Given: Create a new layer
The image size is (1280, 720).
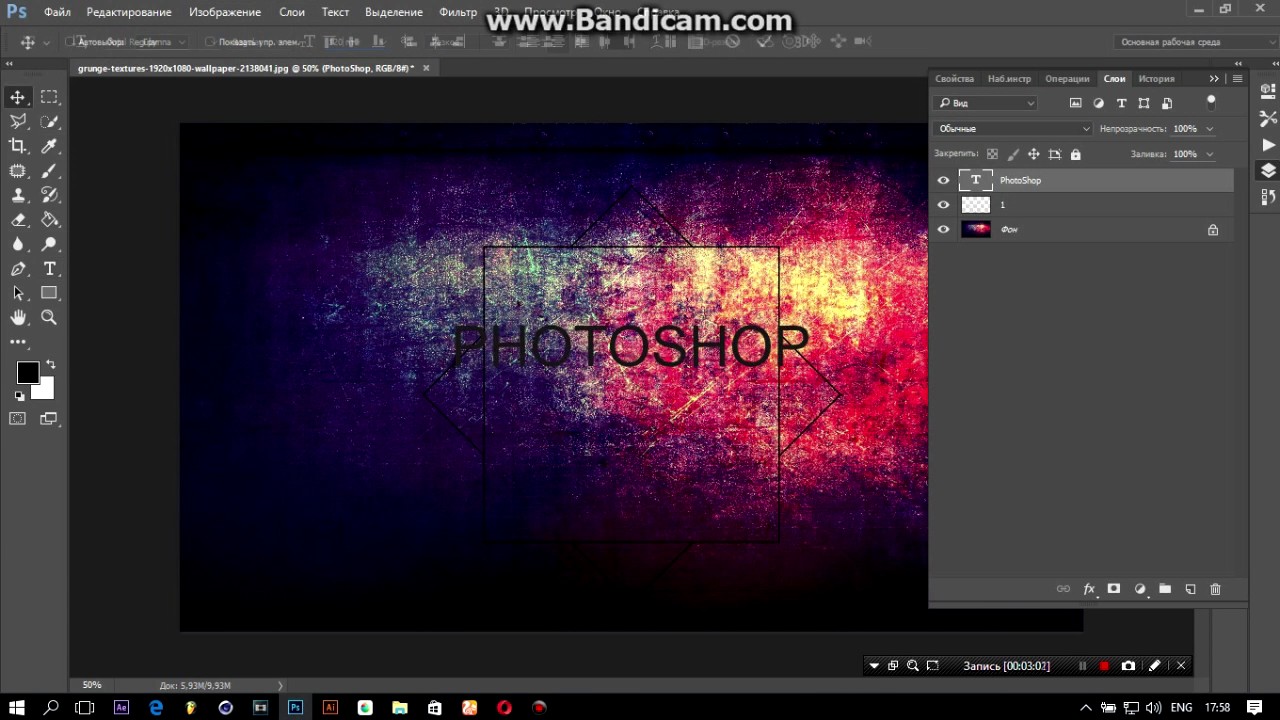Looking at the screenshot, I should click(1190, 589).
